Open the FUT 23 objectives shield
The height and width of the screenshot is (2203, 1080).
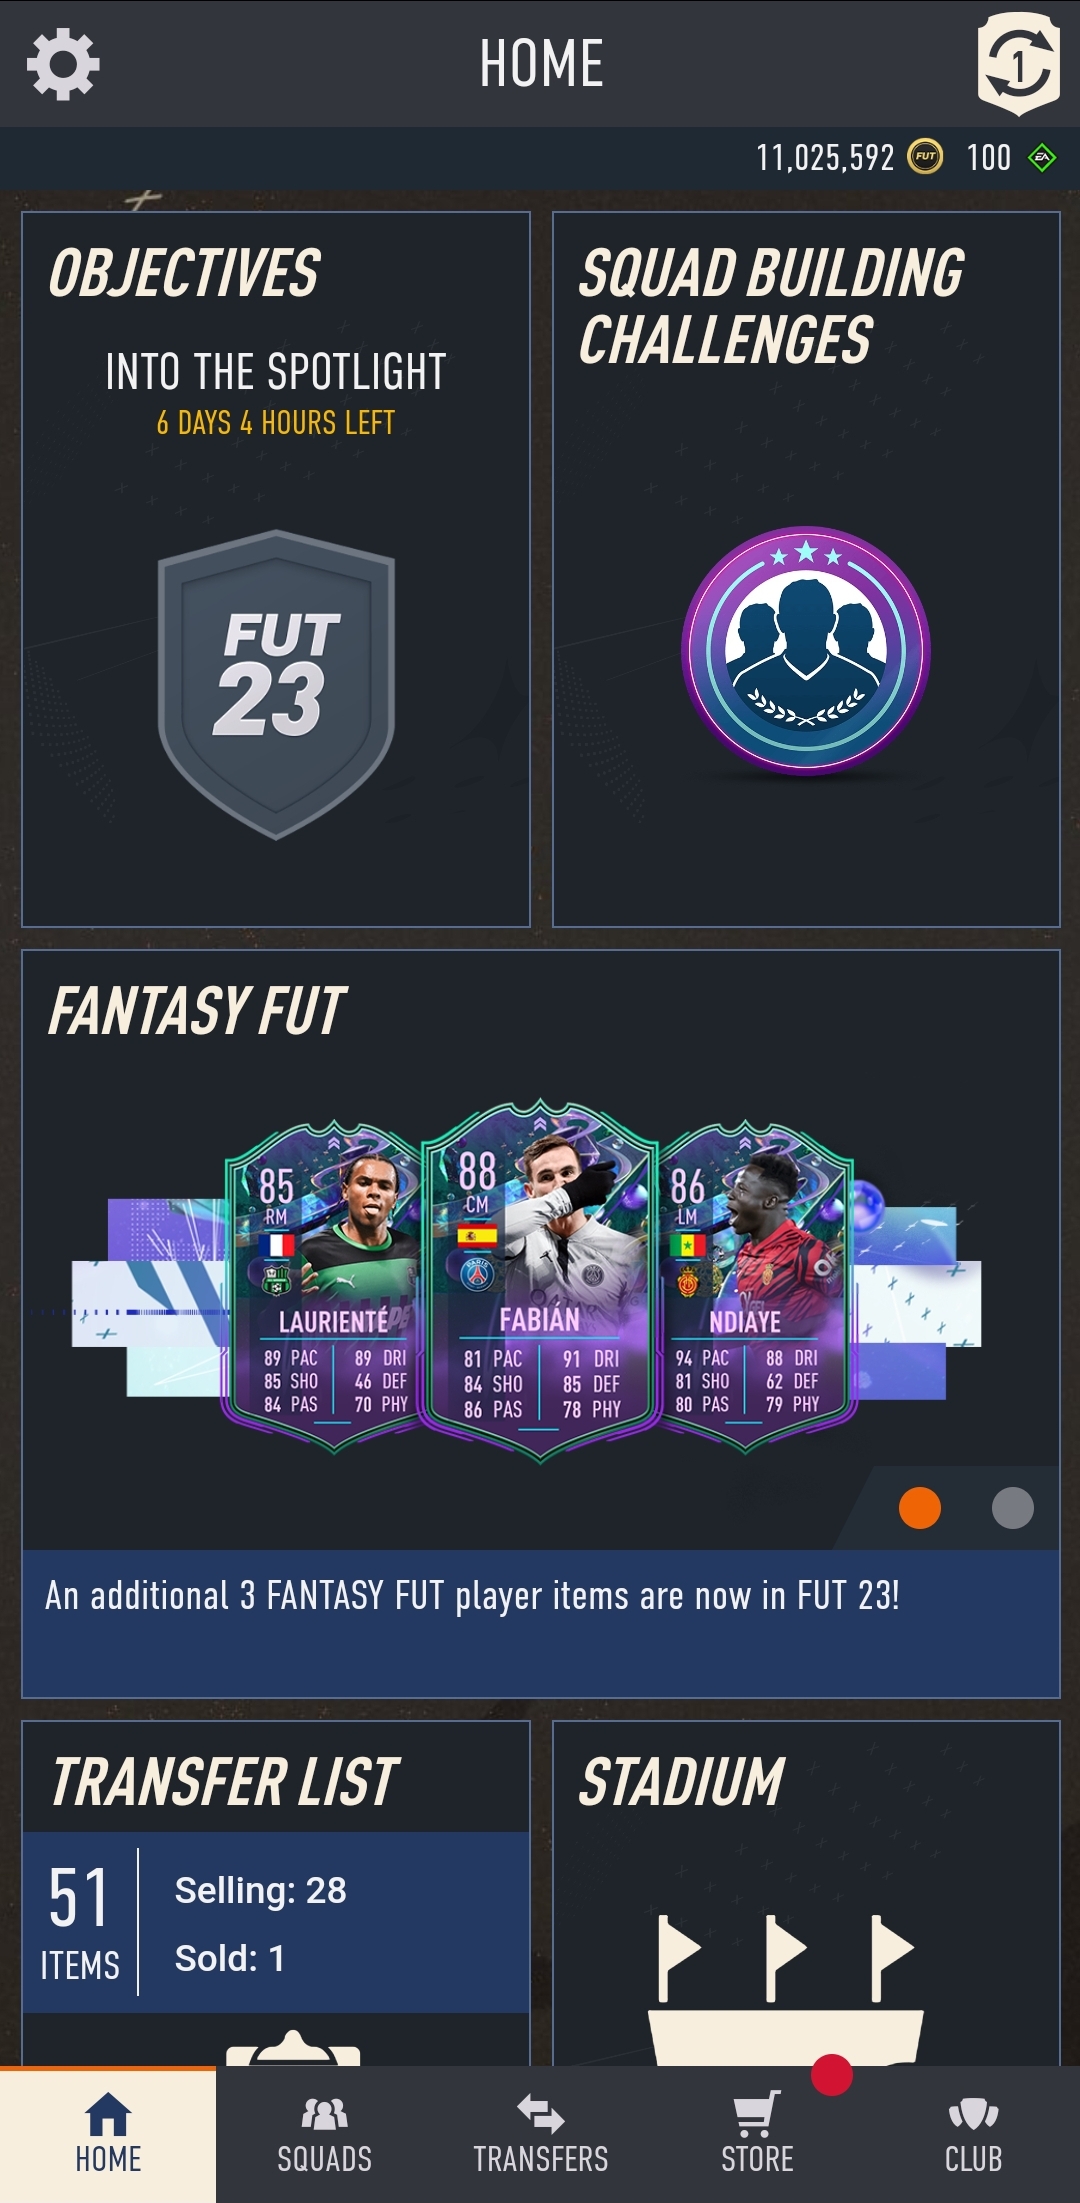click(277, 685)
